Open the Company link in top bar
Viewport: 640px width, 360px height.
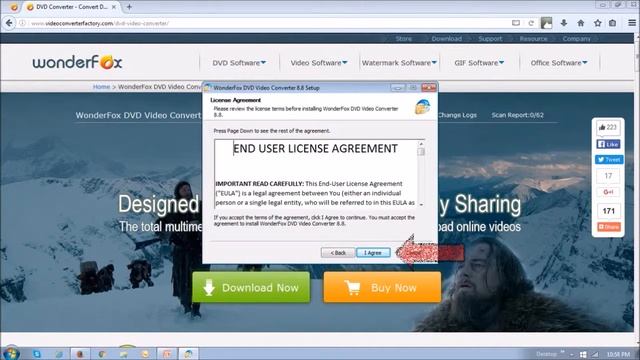tap(576, 39)
